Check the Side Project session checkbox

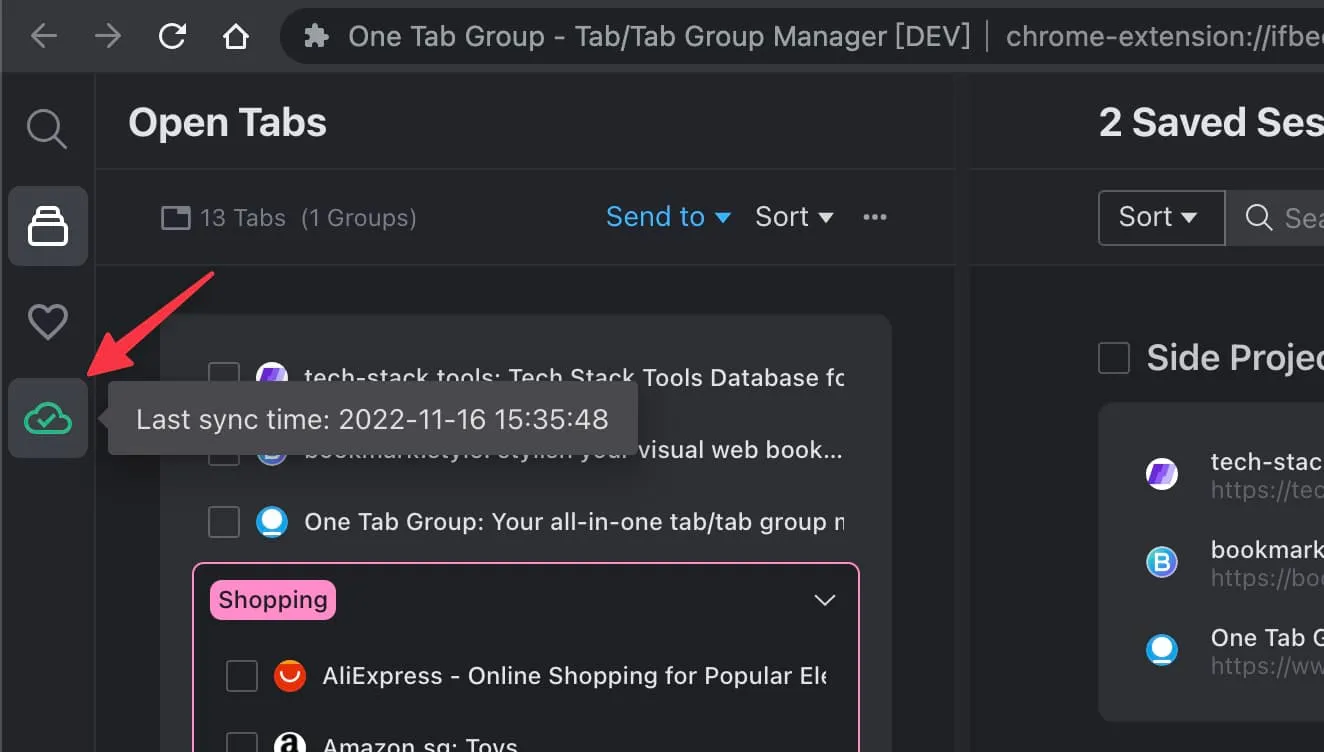click(1114, 357)
